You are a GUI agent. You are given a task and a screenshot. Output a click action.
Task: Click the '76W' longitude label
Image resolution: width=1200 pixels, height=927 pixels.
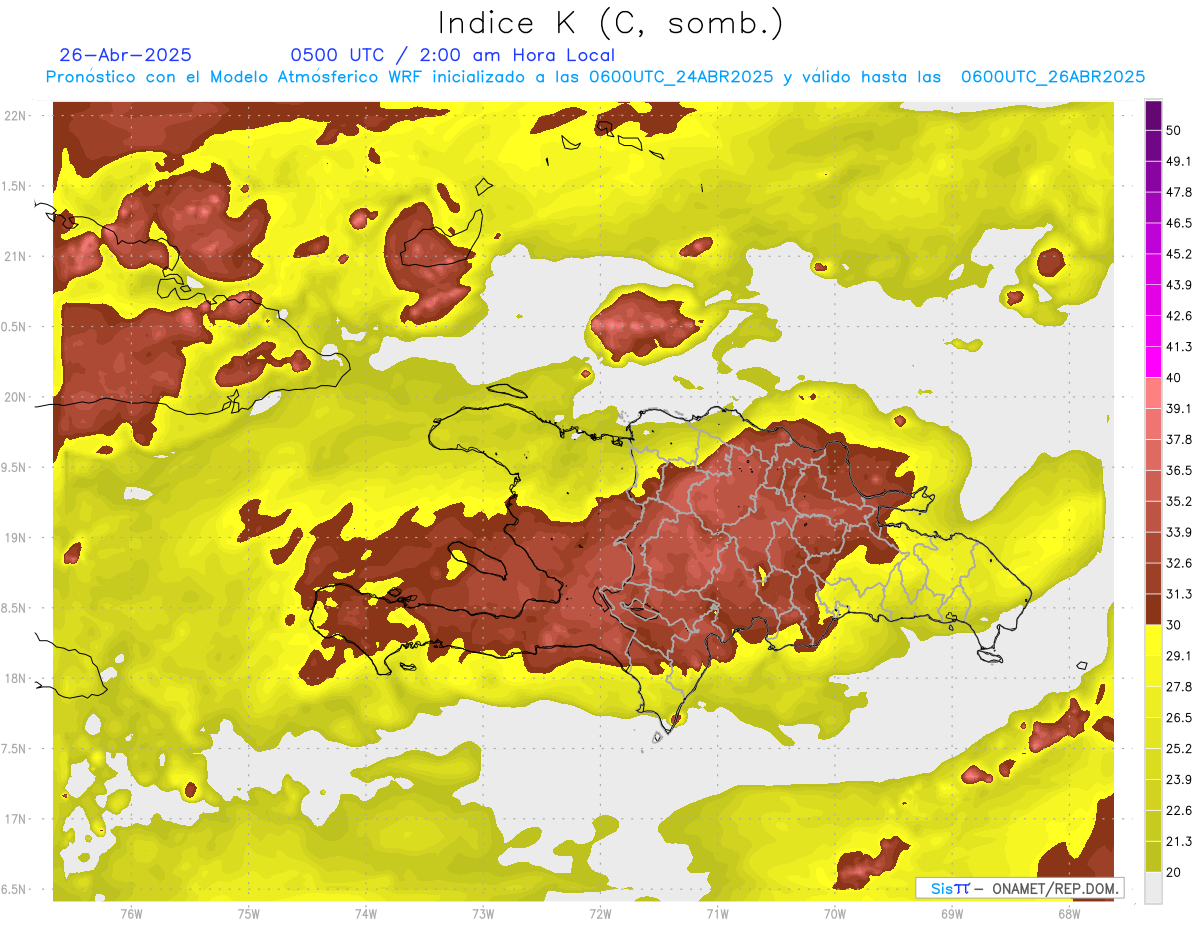tap(131, 914)
